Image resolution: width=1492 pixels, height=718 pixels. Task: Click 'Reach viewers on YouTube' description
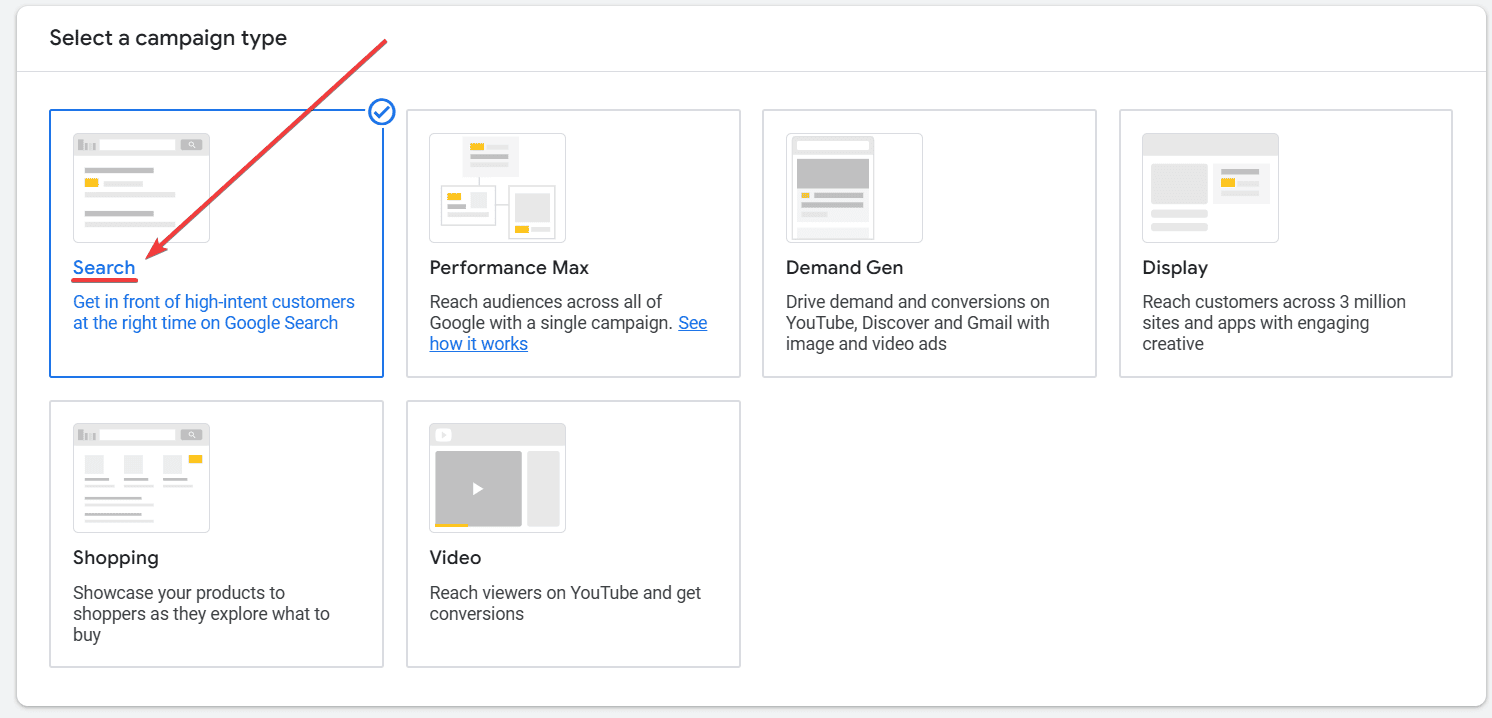565,603
